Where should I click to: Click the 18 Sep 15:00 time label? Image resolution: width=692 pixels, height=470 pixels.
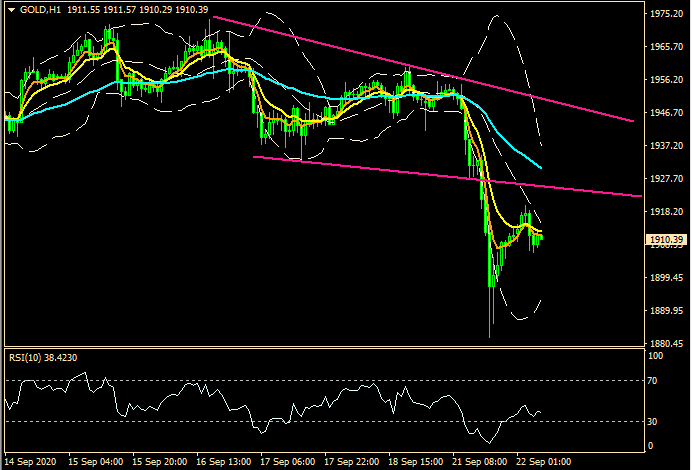414,462
